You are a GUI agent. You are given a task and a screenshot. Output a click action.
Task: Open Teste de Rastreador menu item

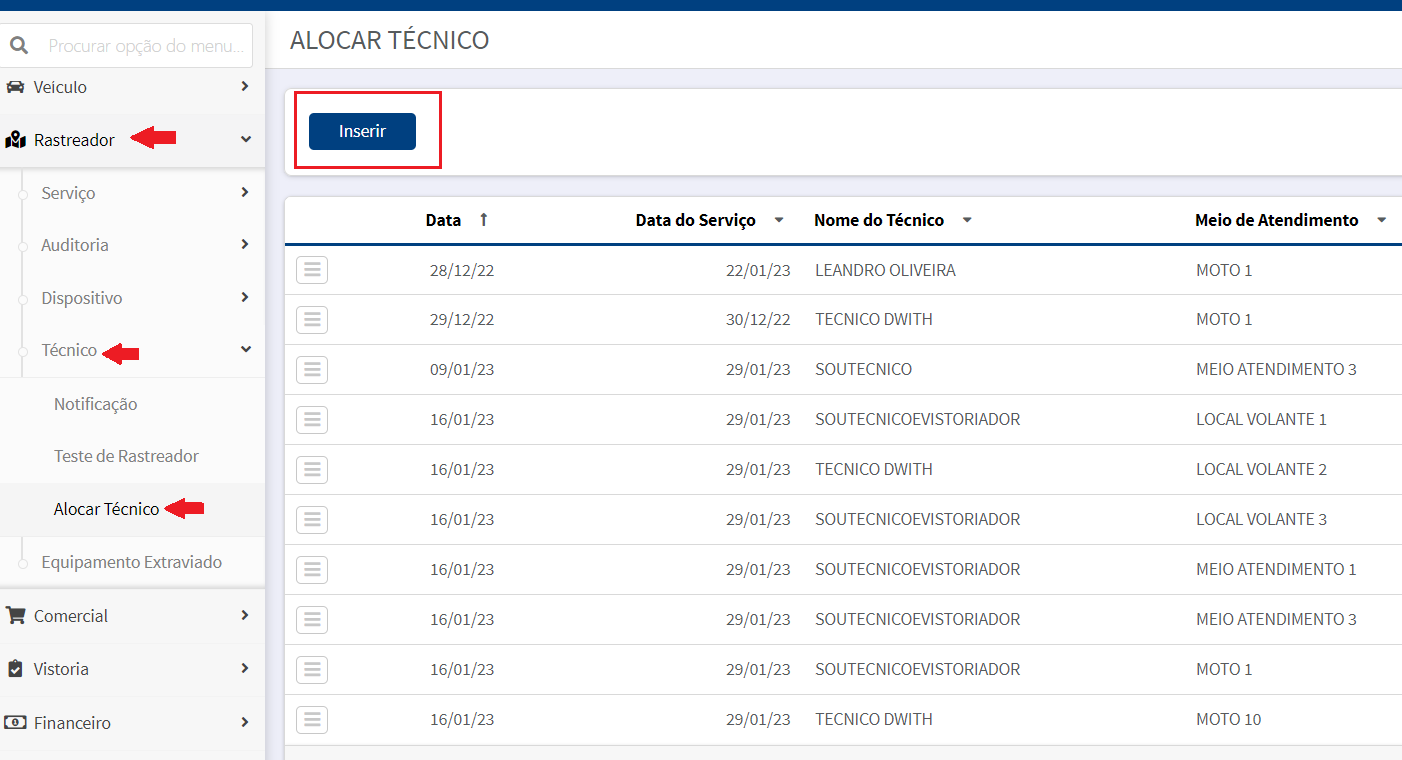(126, 456)
